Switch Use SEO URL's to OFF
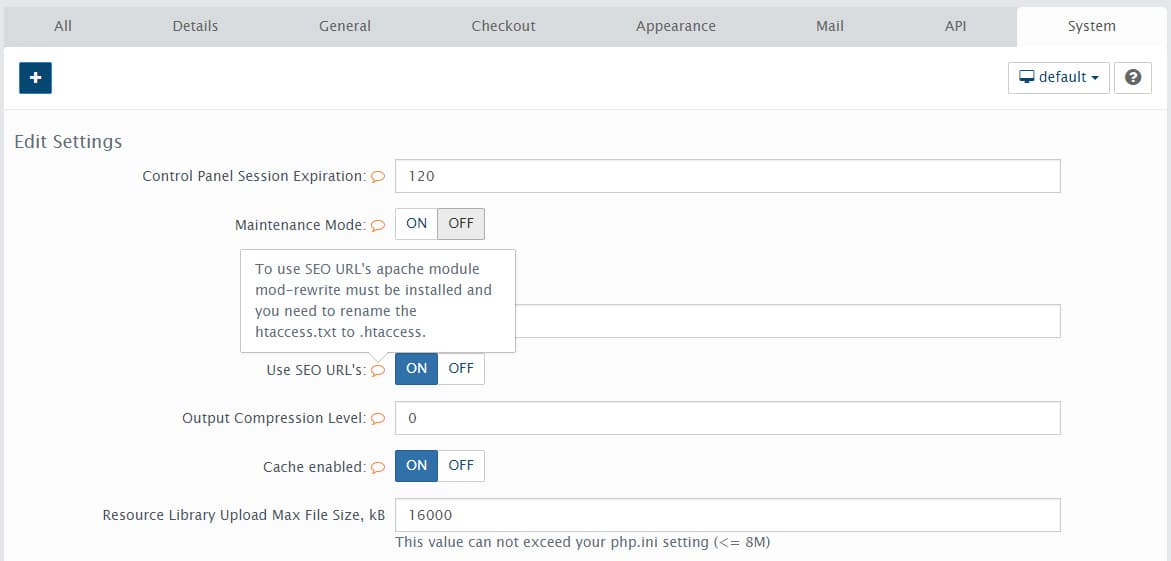The image size is (1171, 561). point(461,369)
